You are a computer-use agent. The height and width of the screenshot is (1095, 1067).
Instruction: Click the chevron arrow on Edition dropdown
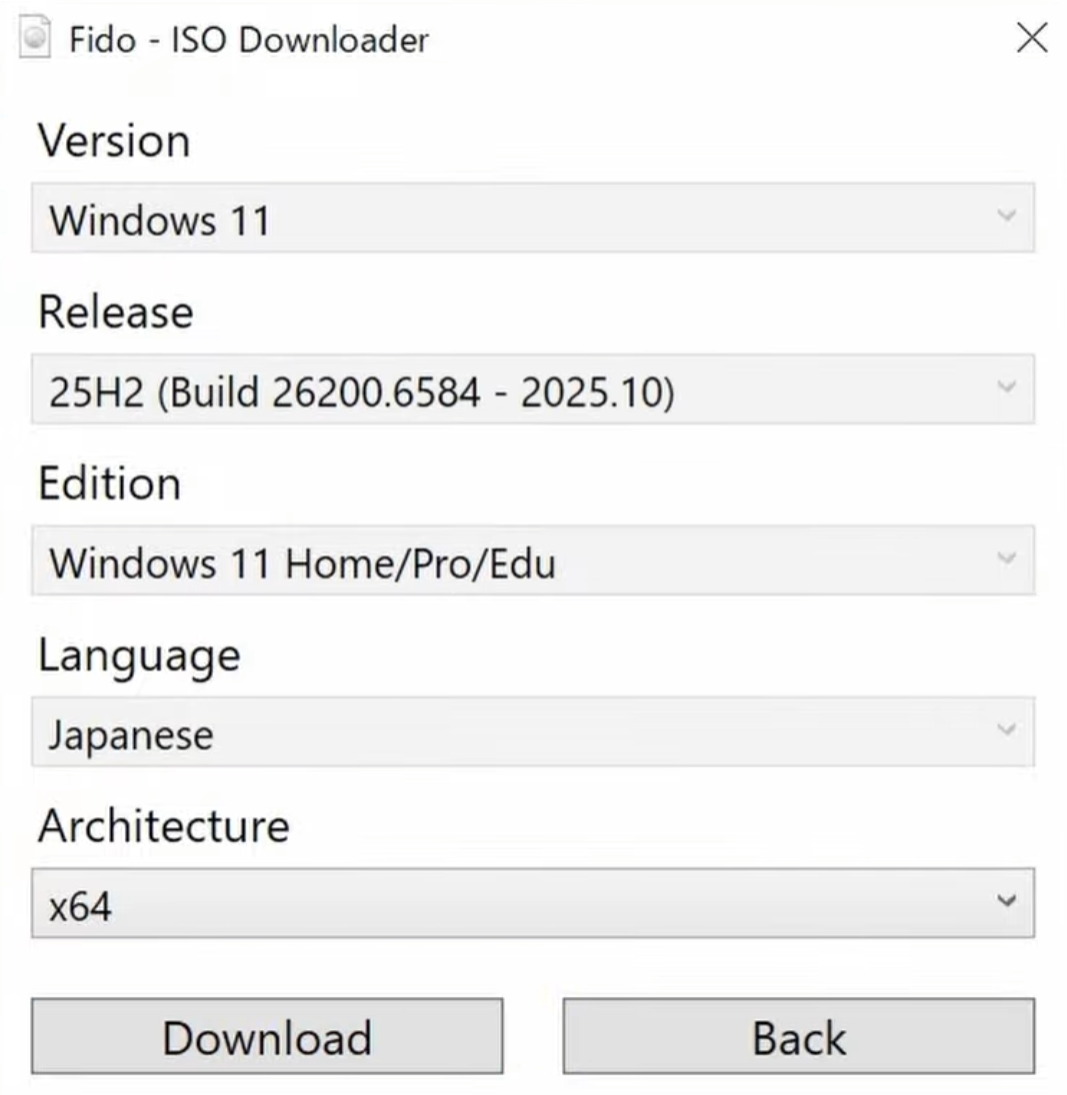(1007, 559)
